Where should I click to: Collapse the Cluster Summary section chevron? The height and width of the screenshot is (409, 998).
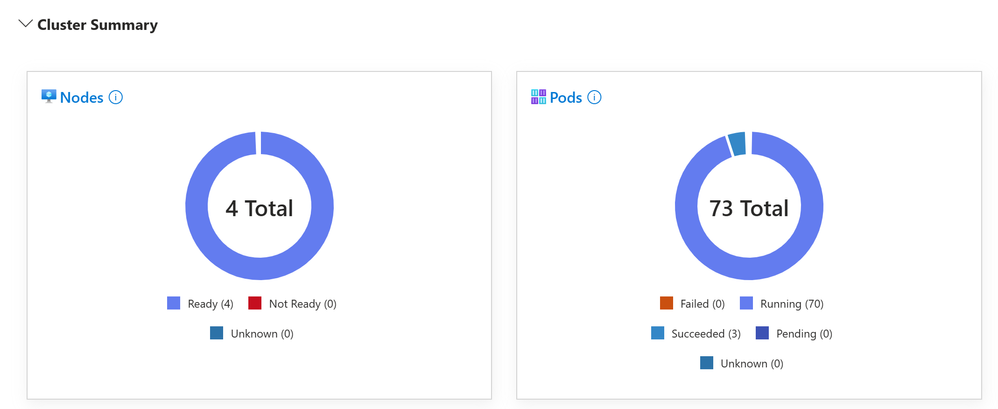(x=25, y=24)
